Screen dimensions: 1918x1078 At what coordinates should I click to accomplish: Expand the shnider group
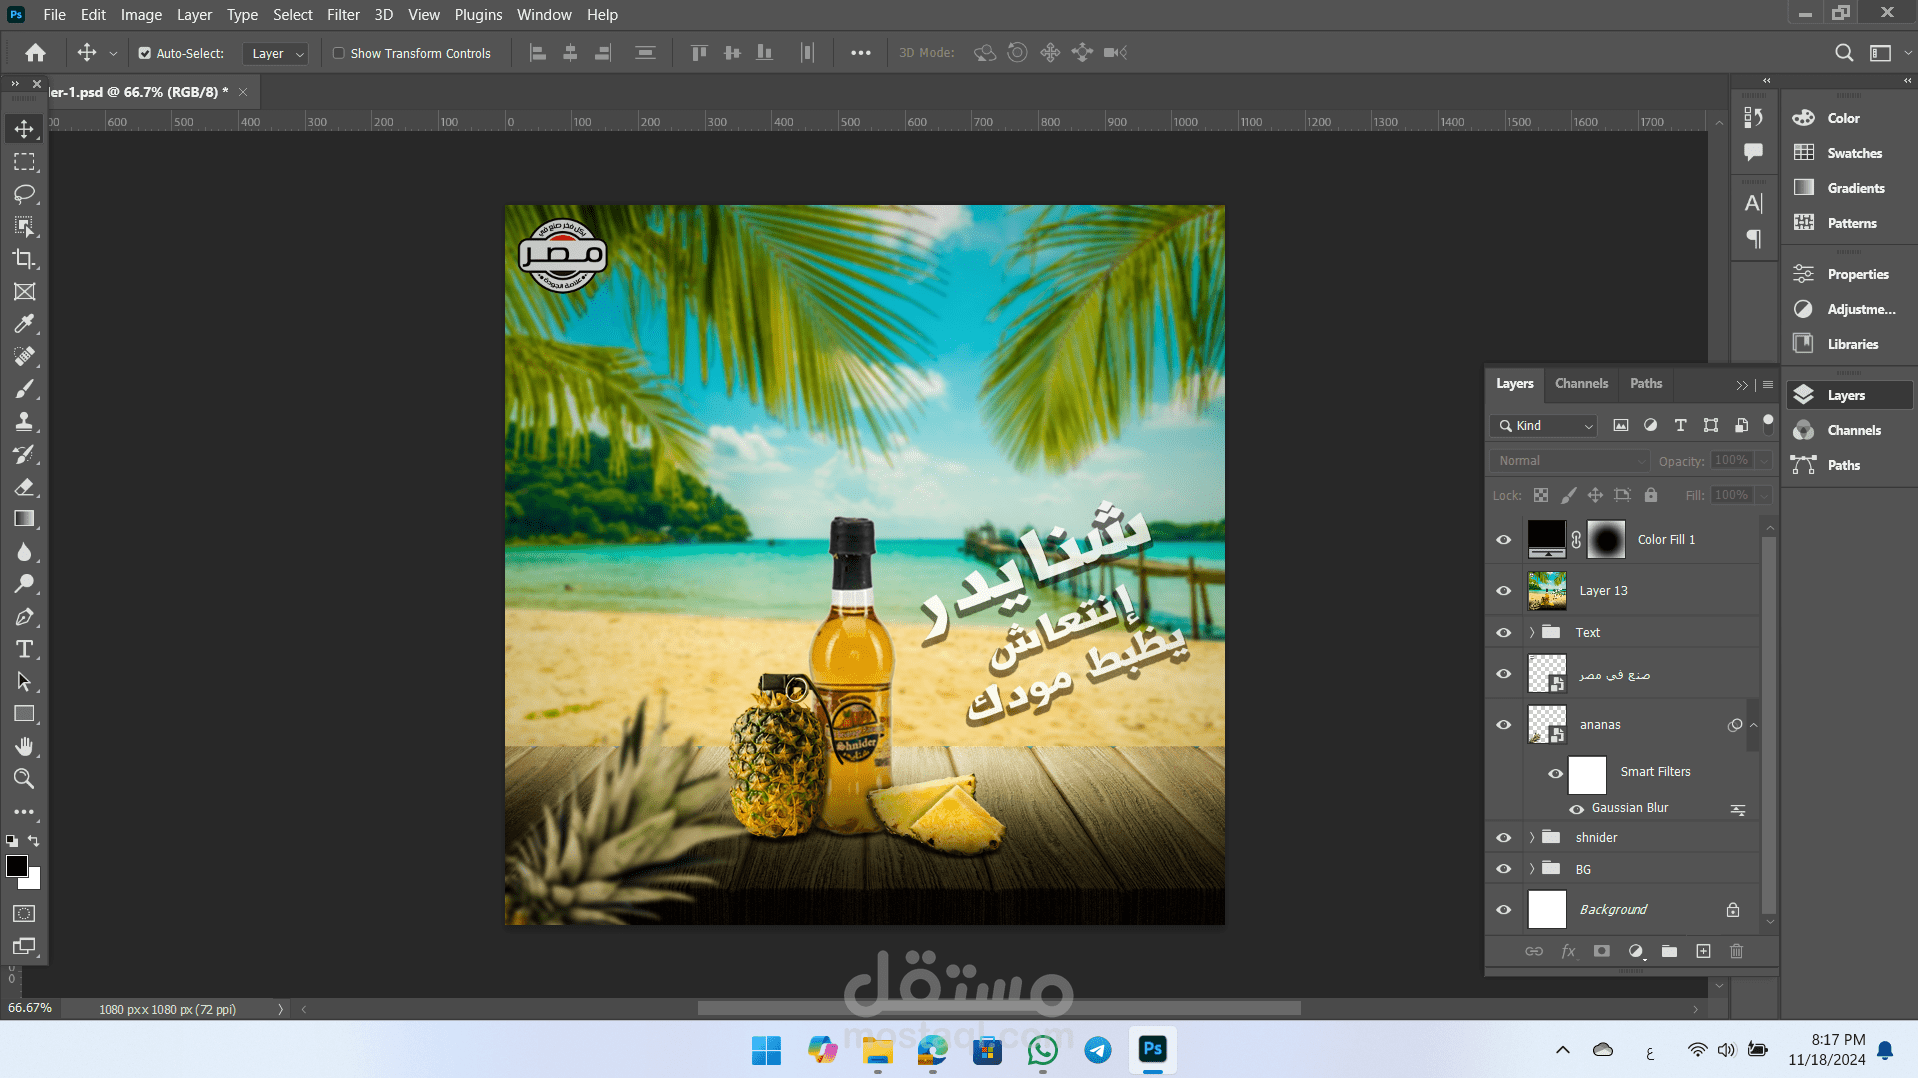coord(1531,838)
